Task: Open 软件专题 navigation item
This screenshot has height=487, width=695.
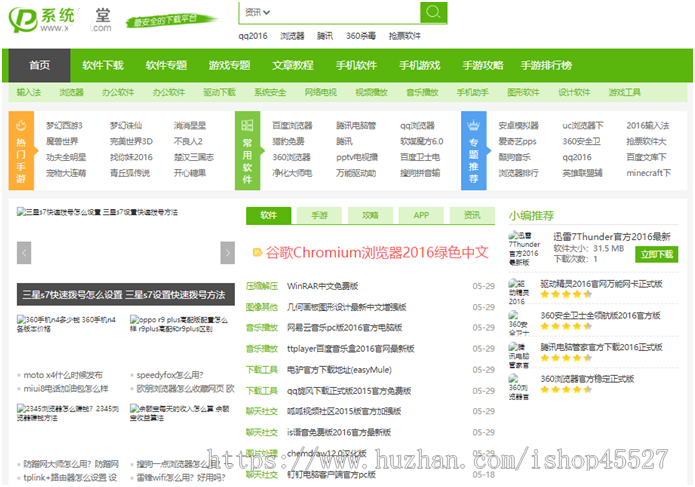Action: pyautogui.click(x=166, y=66)
